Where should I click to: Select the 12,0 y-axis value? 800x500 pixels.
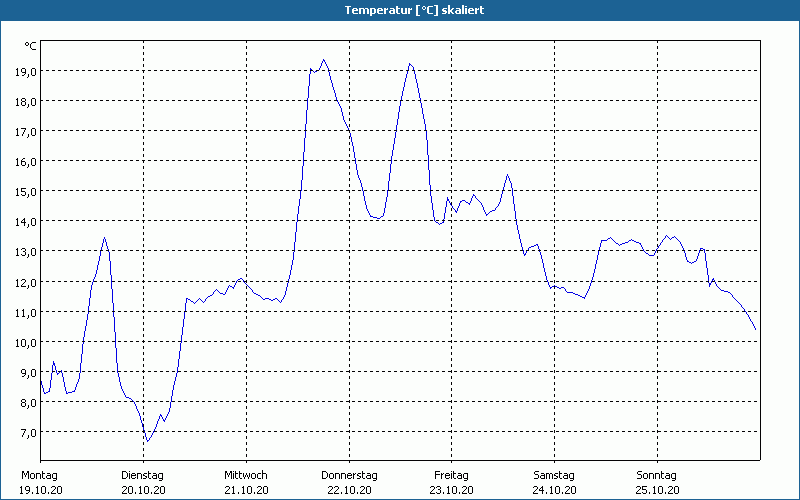click(26, 283)
